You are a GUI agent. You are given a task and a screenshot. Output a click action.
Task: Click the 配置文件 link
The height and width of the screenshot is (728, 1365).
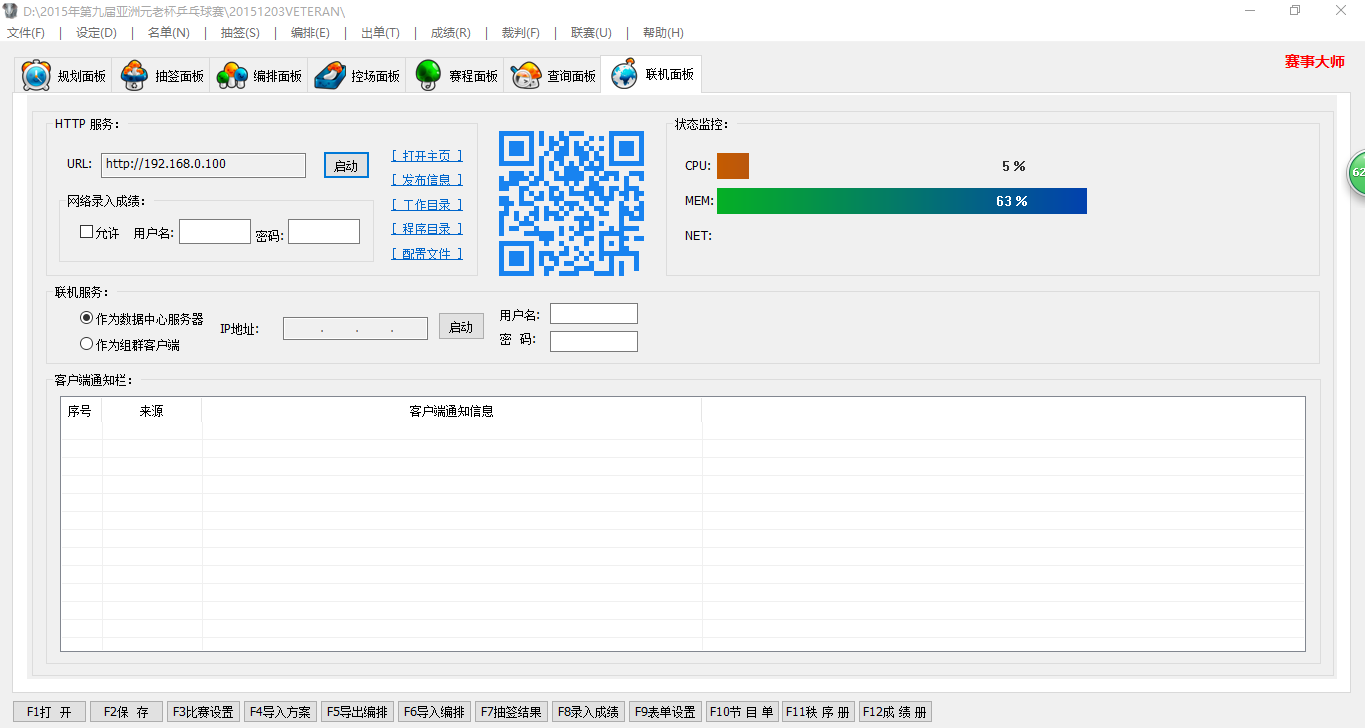(427, 254)
